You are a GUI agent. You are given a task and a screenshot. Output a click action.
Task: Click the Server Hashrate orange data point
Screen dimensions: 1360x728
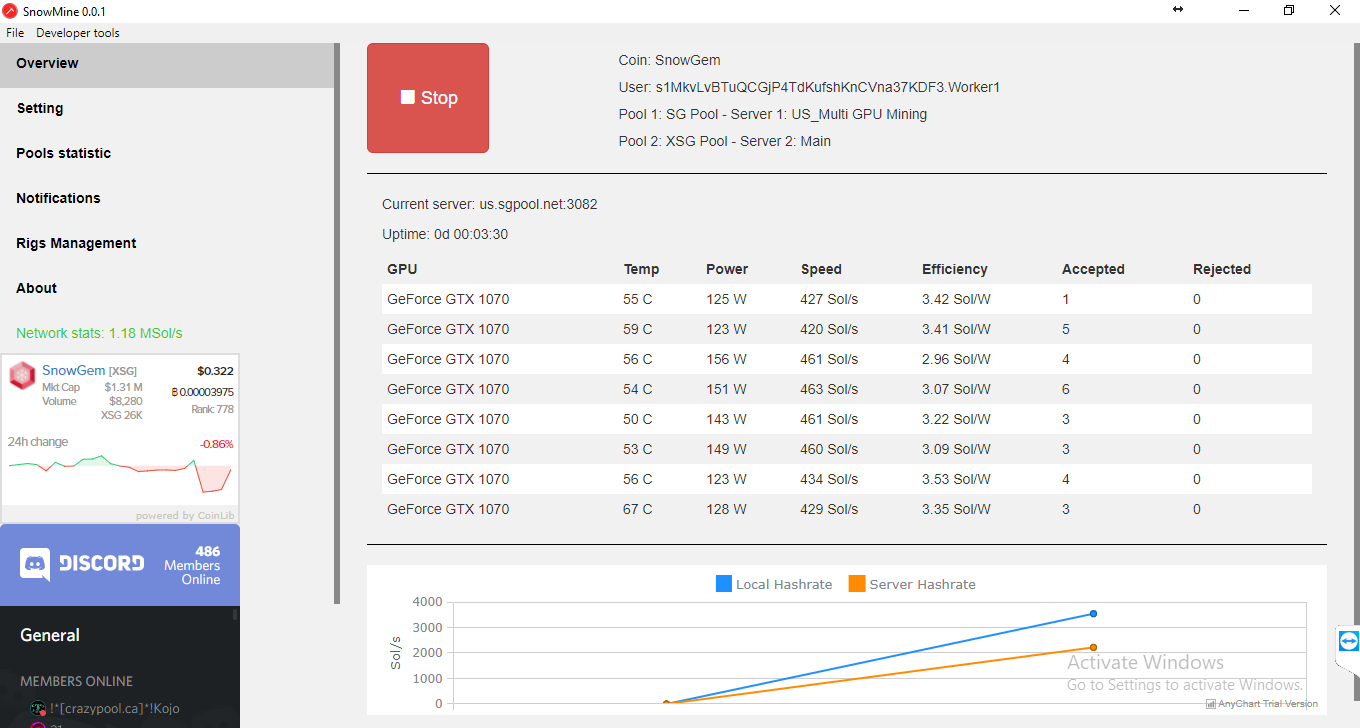tap(1093, 647)
